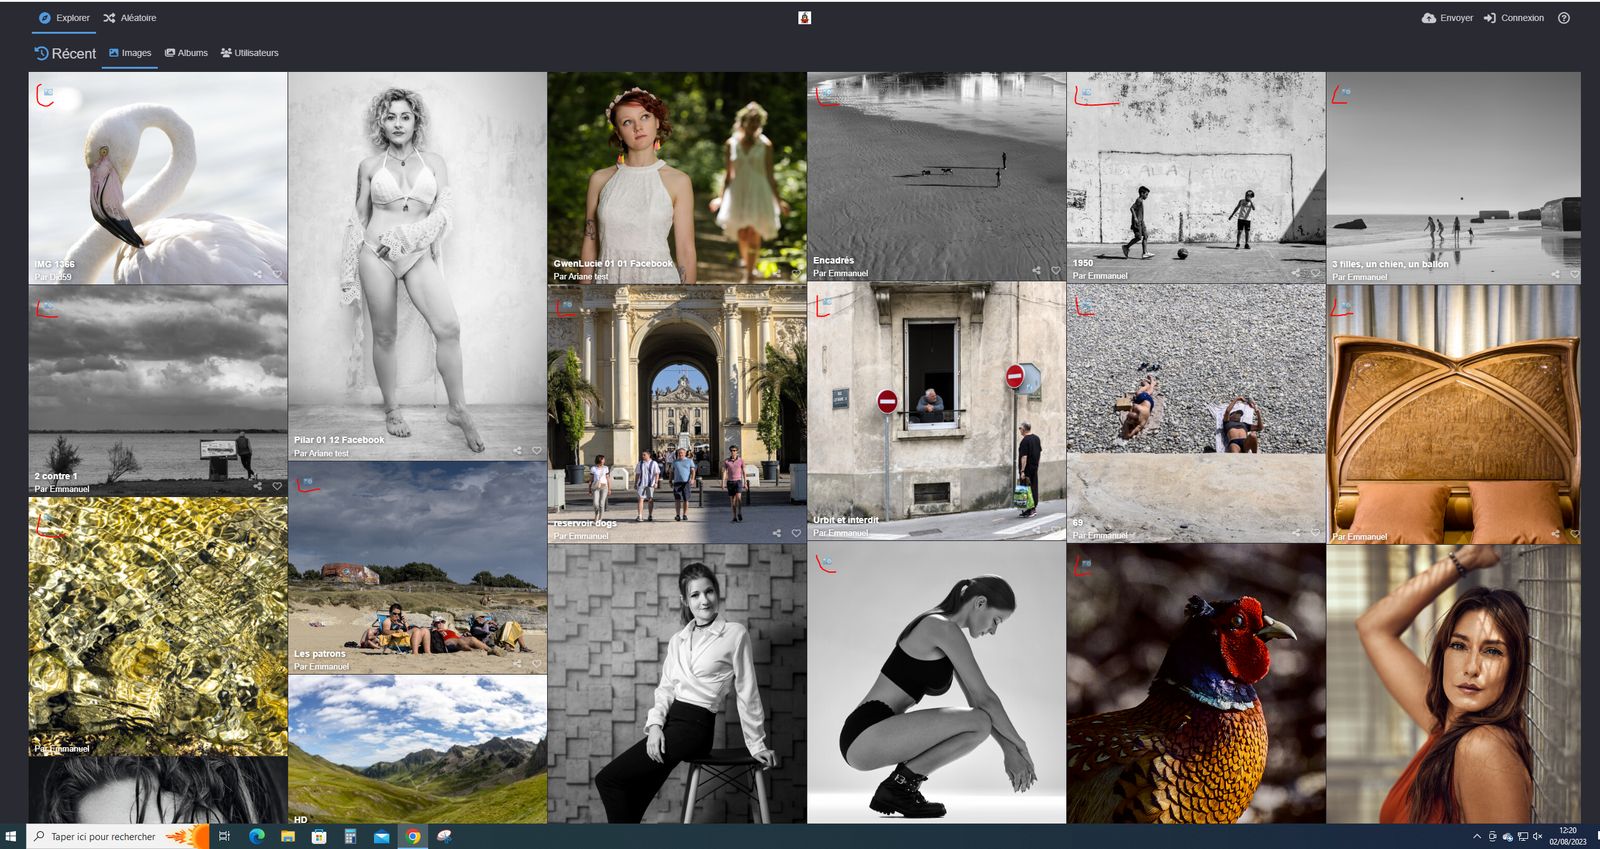Open the pheasant bird photo thumbnail
The width and height of the screenshot is (1600, 849).
point(1196,683)
